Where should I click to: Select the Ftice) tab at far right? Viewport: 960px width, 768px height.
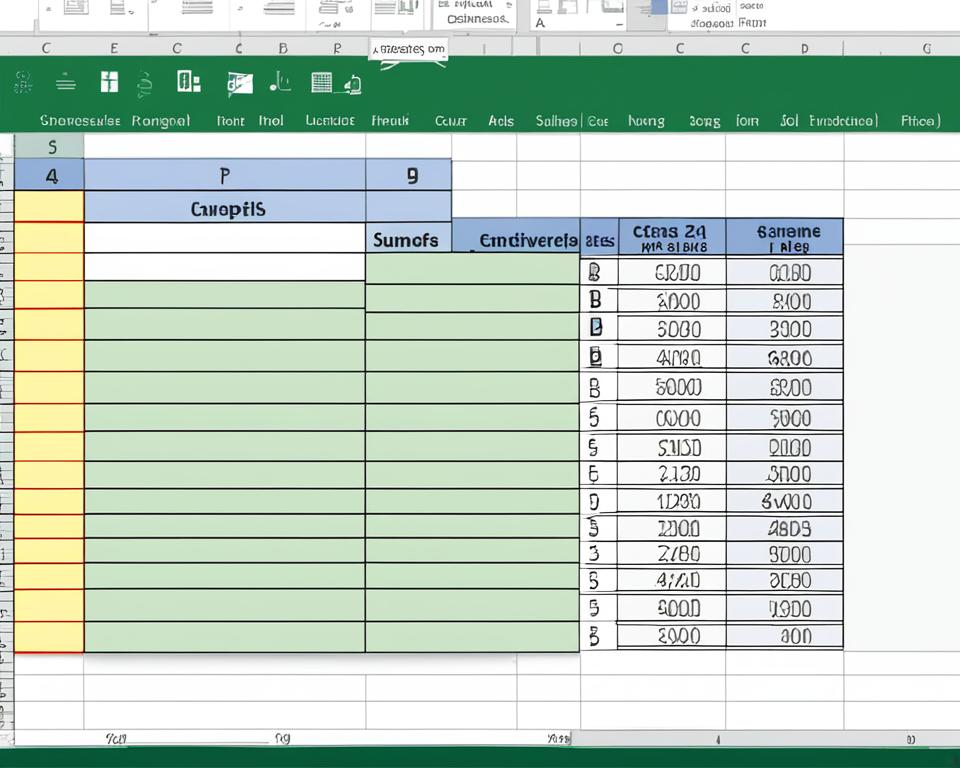click(x=920, y=121)
